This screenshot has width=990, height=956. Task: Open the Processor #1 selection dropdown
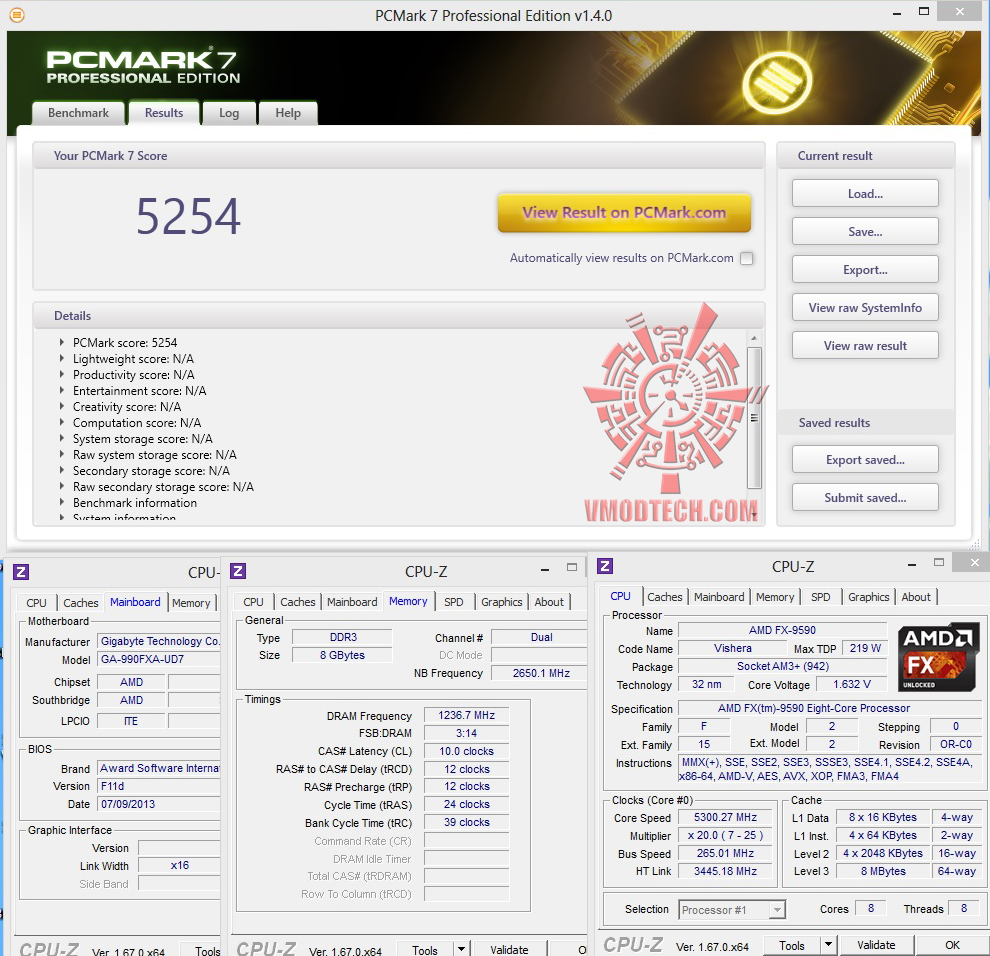(x=777, y=910)
